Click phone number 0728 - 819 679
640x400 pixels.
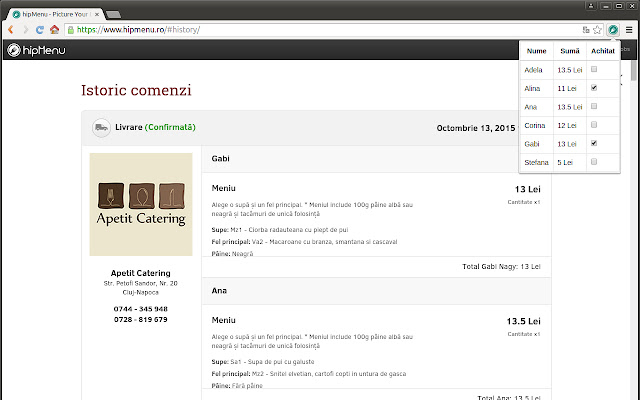[x=140, y=320]
